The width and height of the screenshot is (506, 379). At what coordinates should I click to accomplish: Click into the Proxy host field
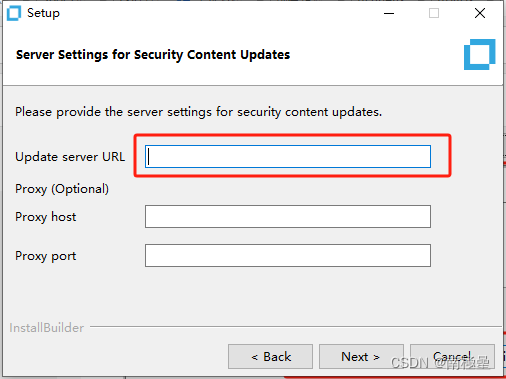click(288, 217)
